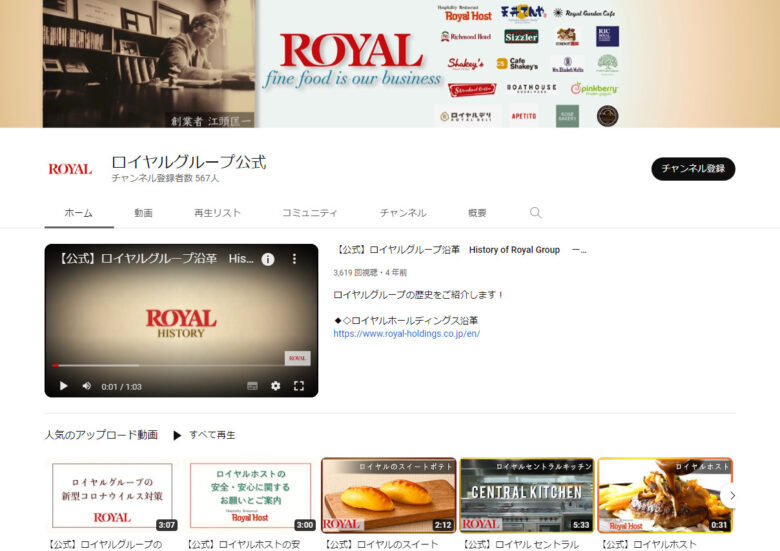Click the Sizzler logo in banner
The width and height of the screenshot is (780, 551).
521,36
